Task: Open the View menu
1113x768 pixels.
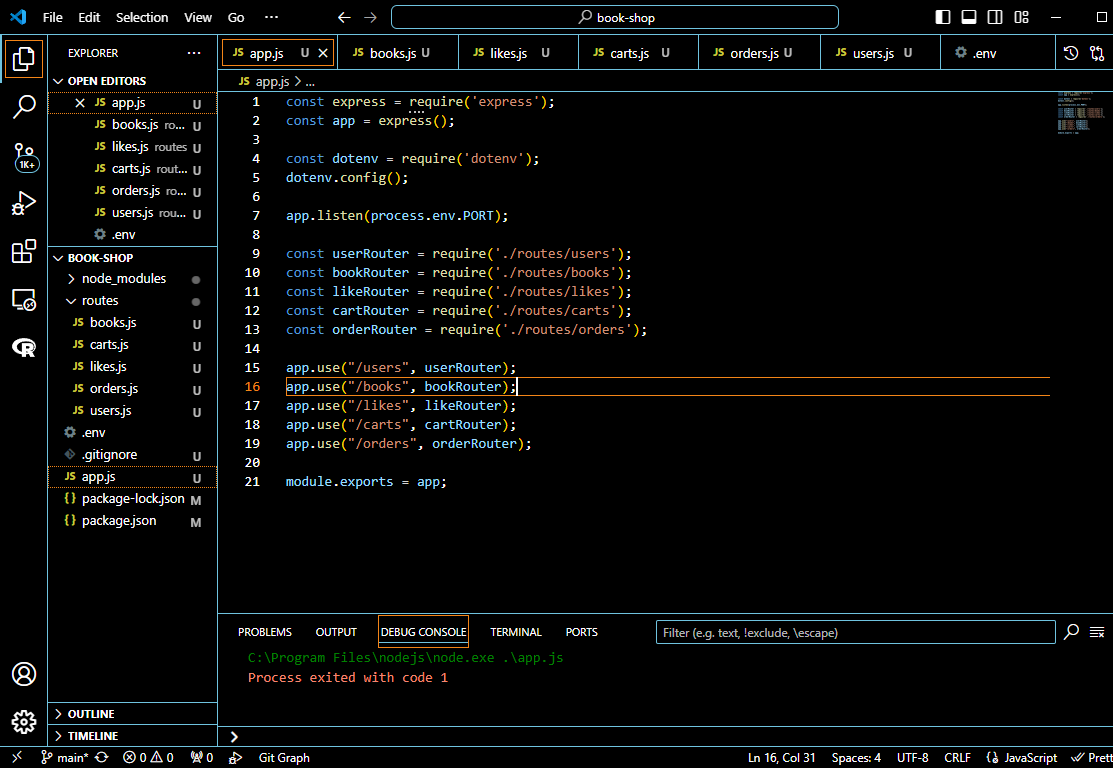Action: pyautogui.click(x=198, y=17)
